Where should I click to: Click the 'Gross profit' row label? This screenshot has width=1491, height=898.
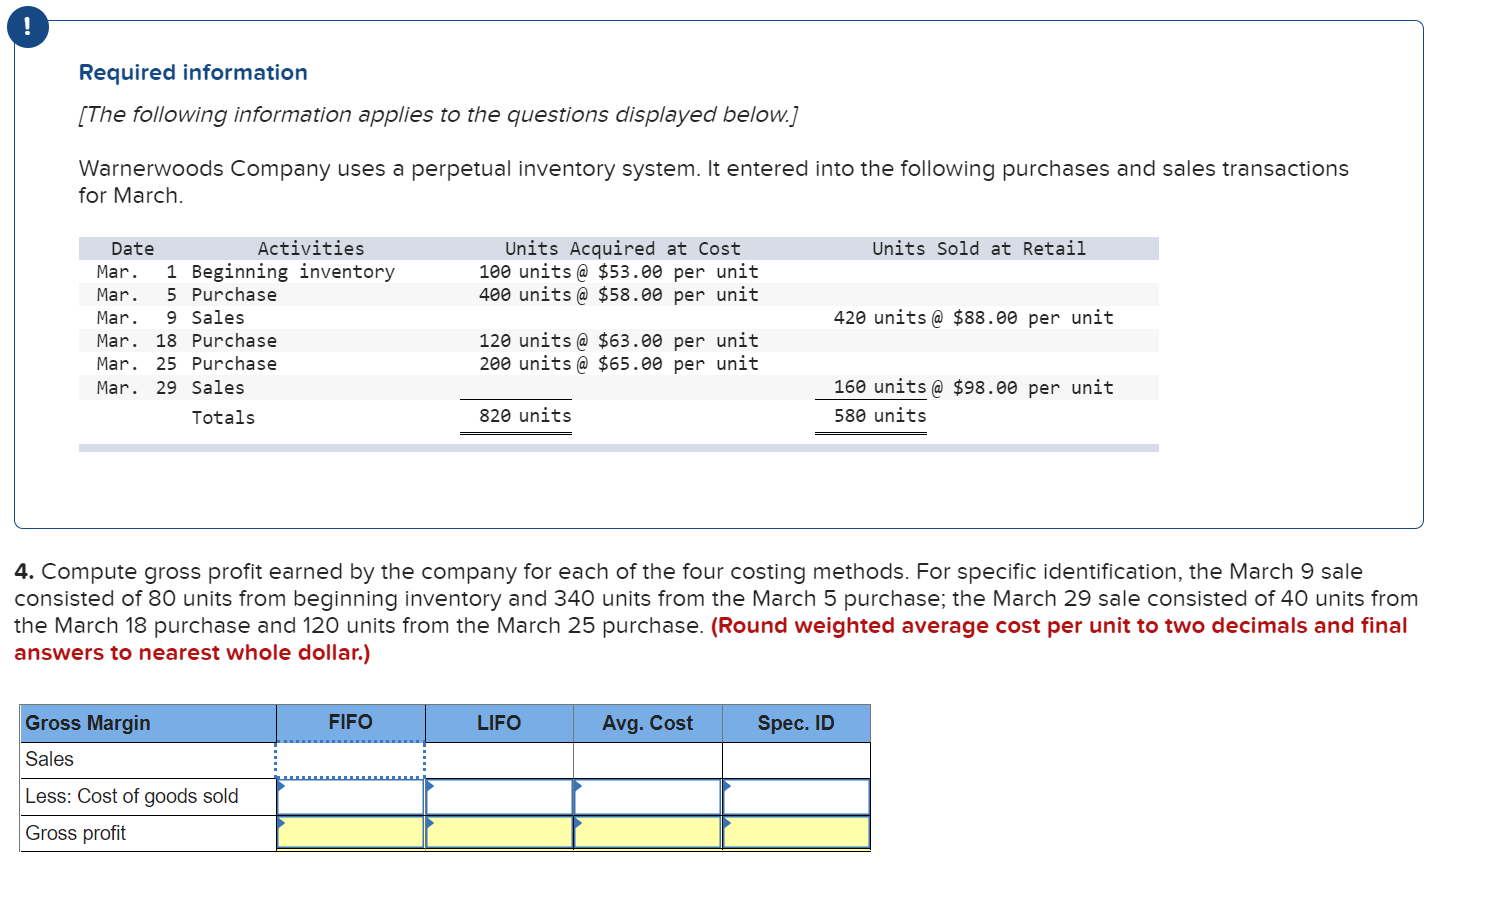click(x=76, y=833)
